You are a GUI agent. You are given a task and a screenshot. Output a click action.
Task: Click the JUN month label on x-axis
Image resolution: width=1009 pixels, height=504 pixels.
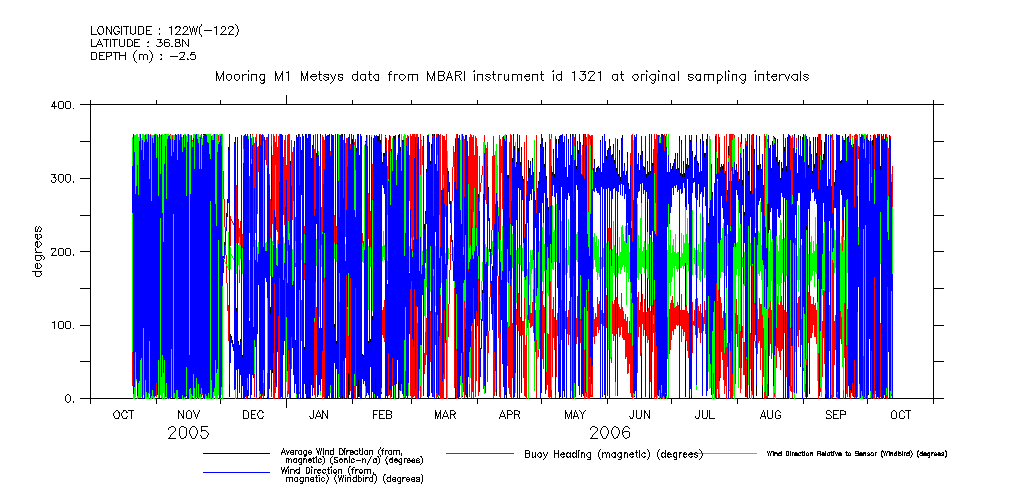pos(640,414)
